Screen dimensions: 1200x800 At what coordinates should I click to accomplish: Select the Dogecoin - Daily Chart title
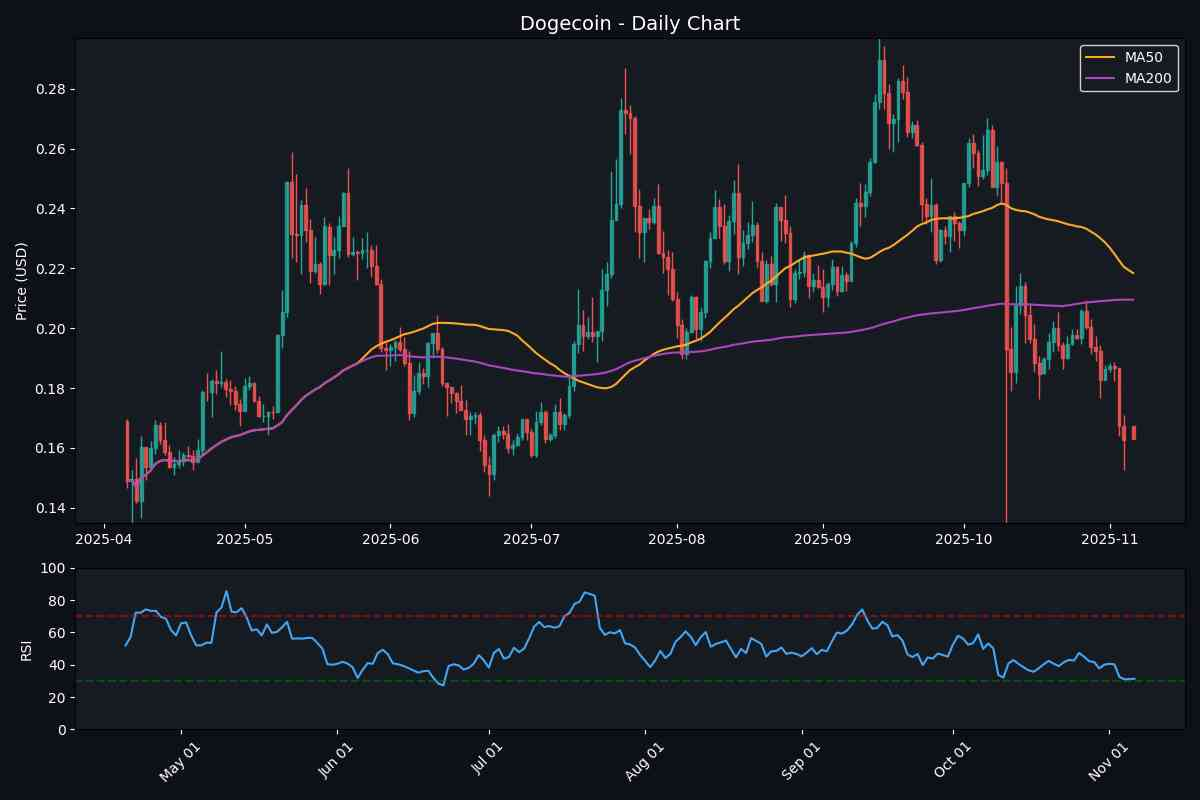[629, 22]
